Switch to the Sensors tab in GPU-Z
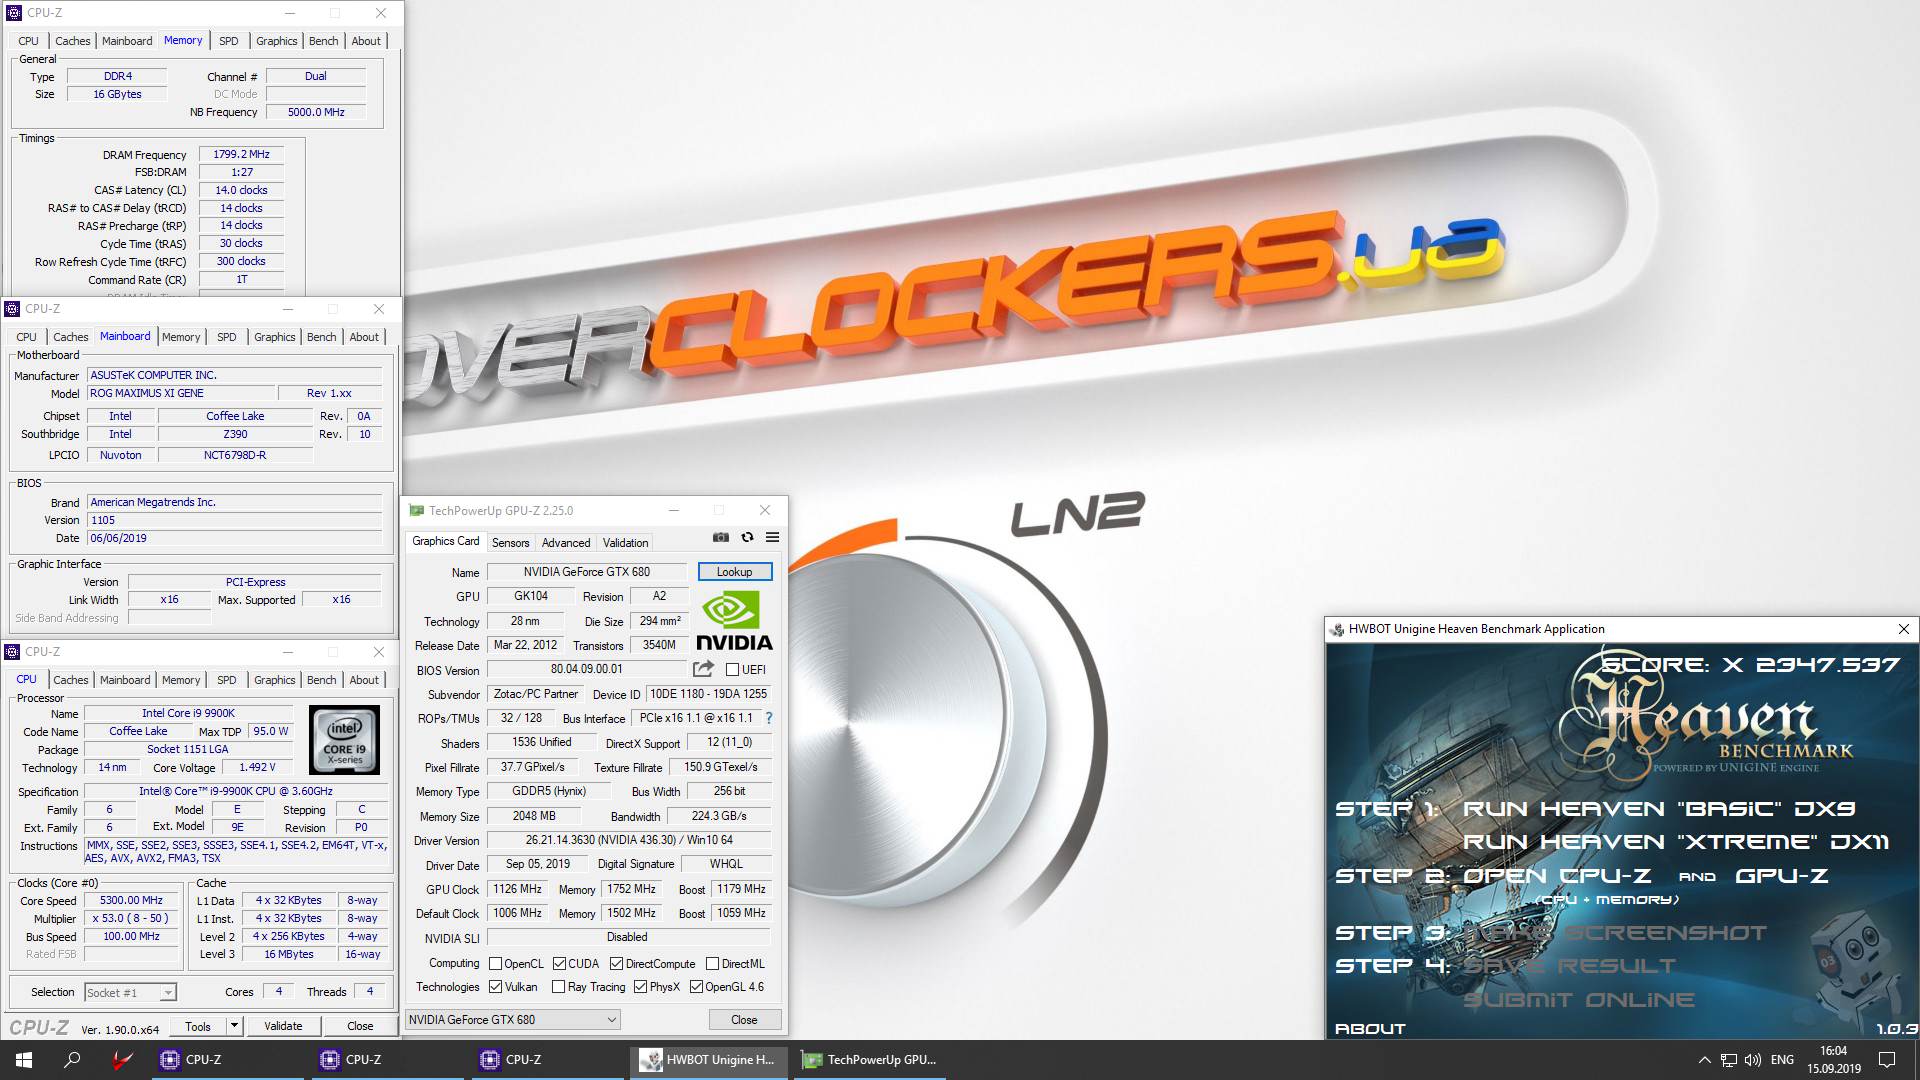The image size is (1920, 1080). (x=510, y=543)
